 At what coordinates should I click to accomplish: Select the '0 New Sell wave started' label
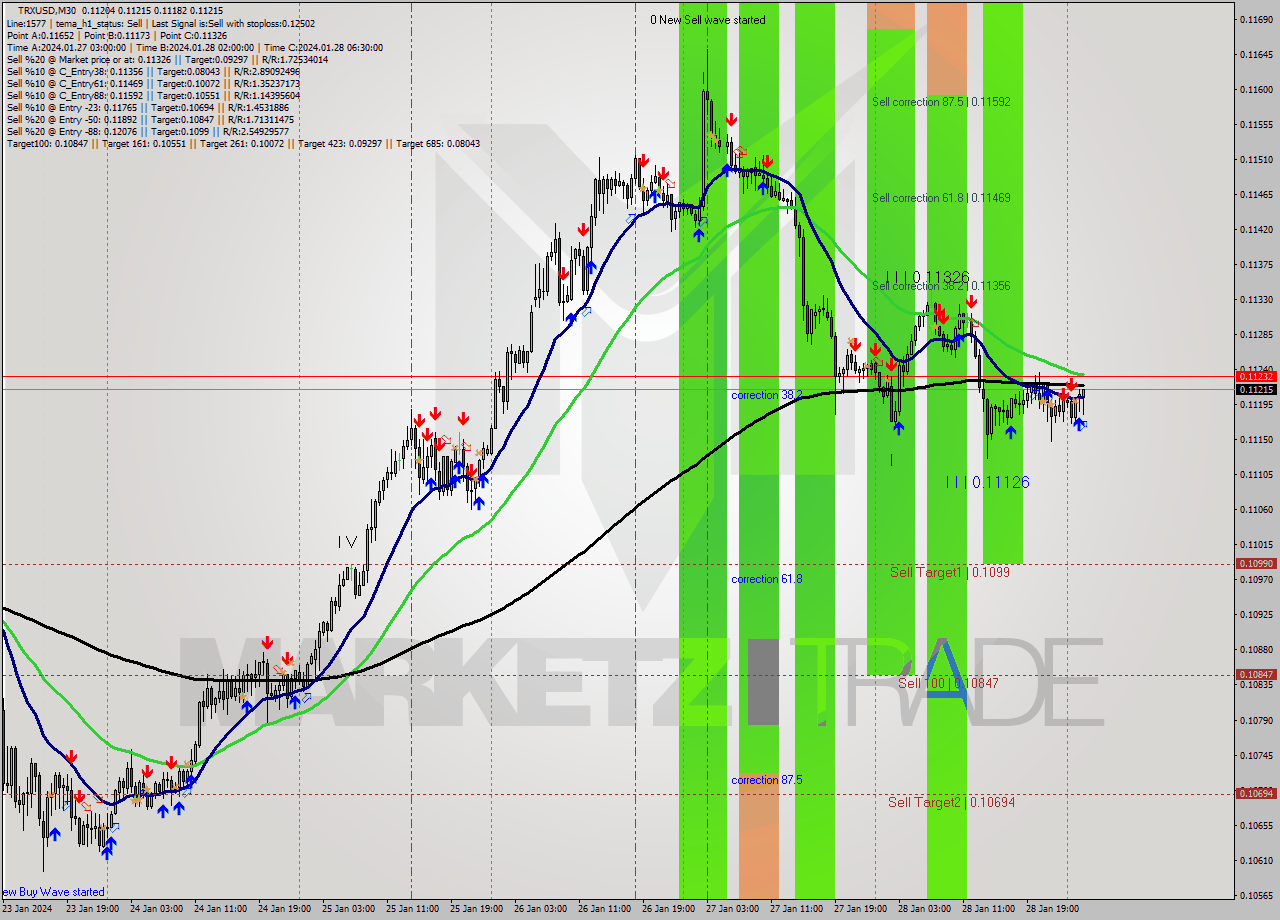point(708,20)
